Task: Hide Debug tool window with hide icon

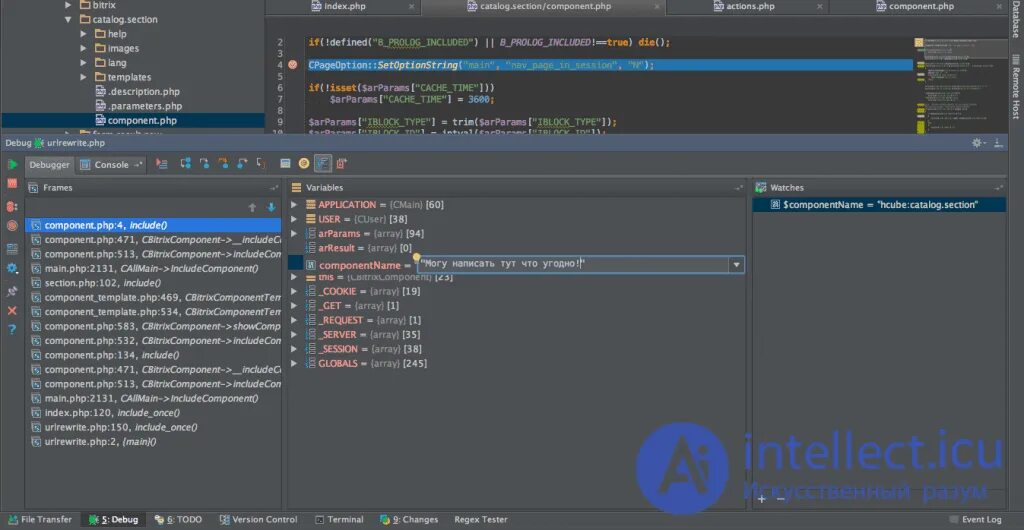Action: pyautogui.click(x=998, y=143)
